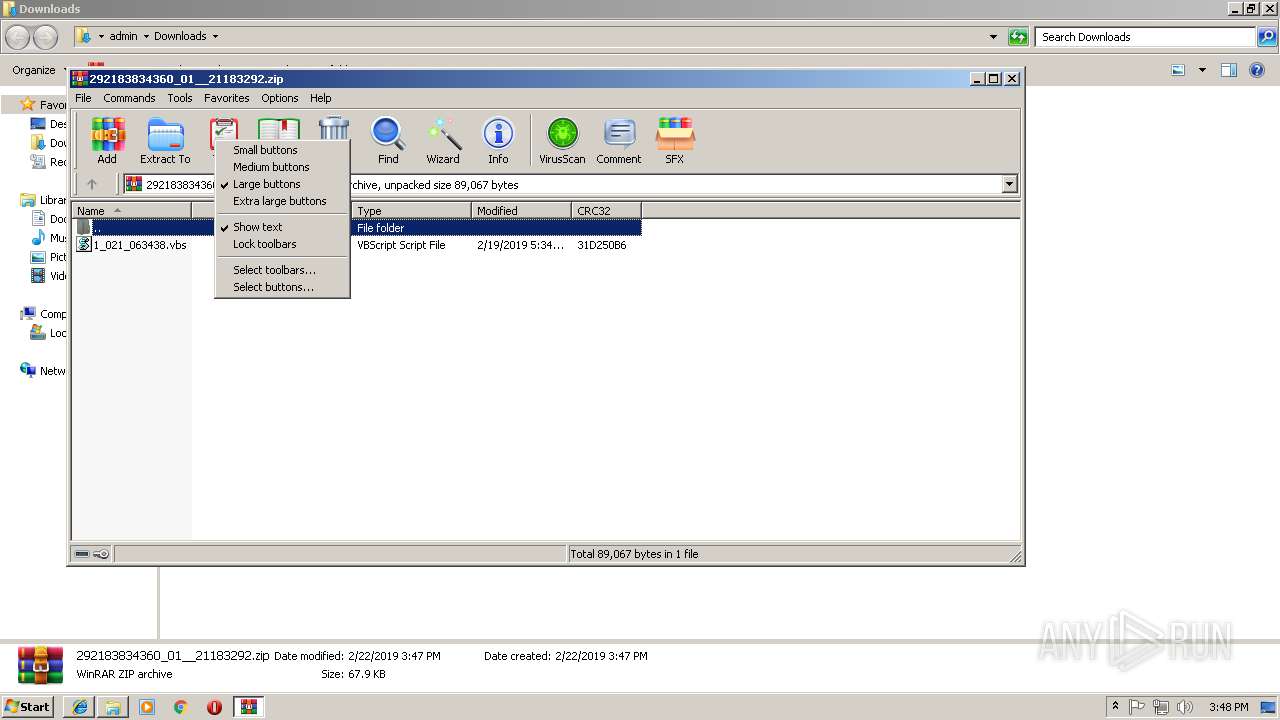Toggle the Show text option

(x=283, y=227)
